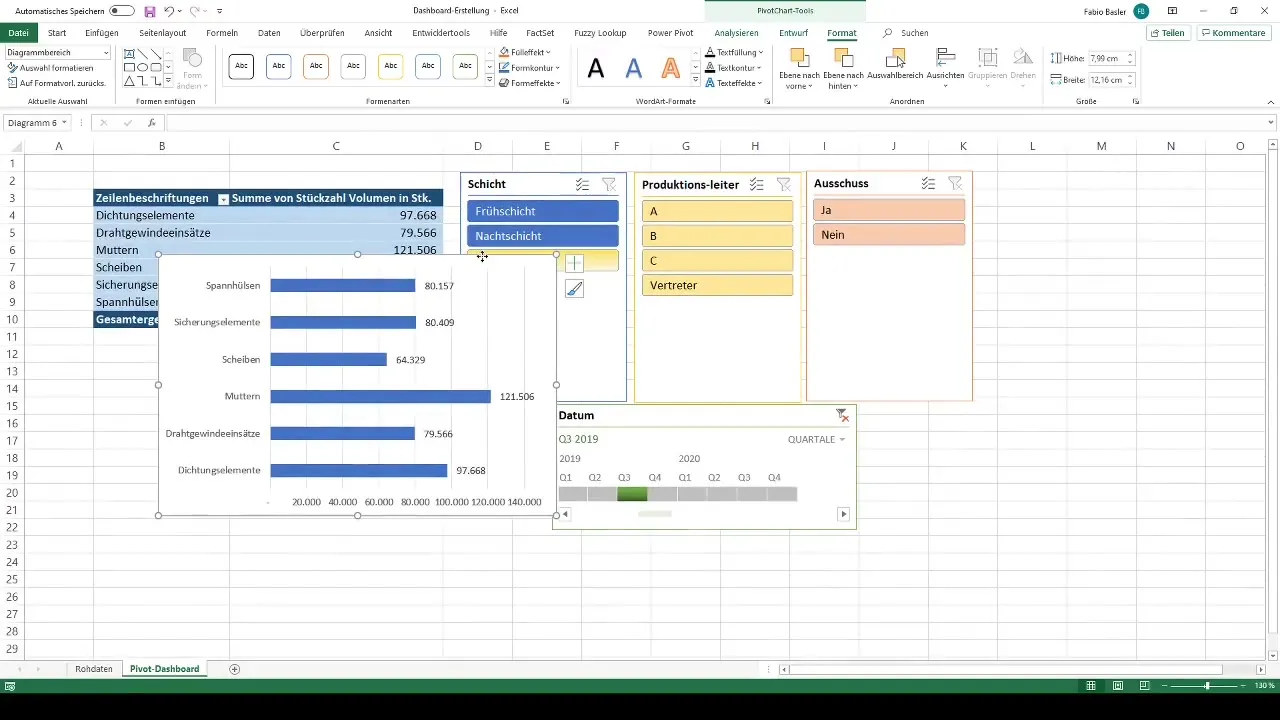
Task: Toggle multi-select on Schicht slicer
Action: click(582, 184)
